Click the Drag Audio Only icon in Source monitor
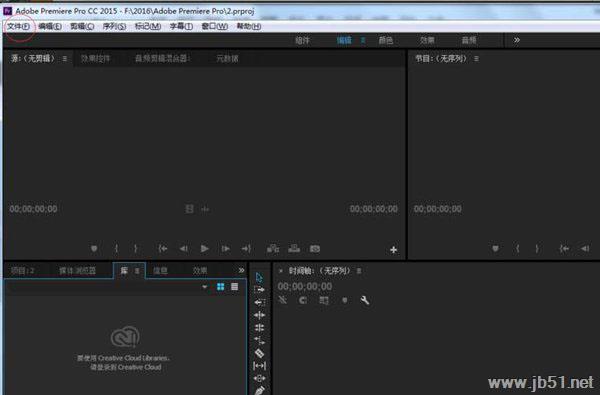 pyautogui.click(x=205, y=209)
